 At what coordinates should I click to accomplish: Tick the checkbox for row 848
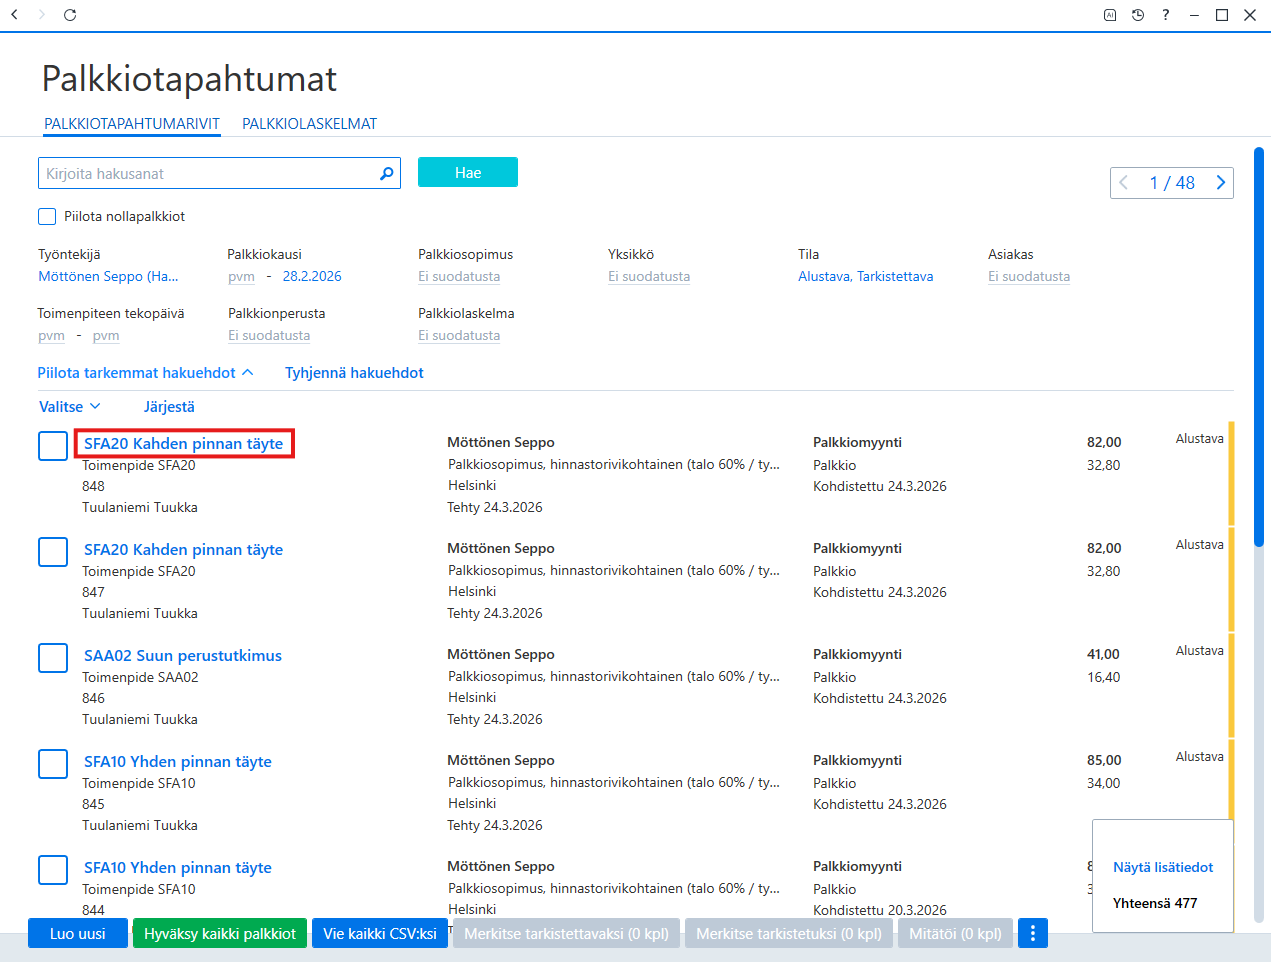coord(53,446)
